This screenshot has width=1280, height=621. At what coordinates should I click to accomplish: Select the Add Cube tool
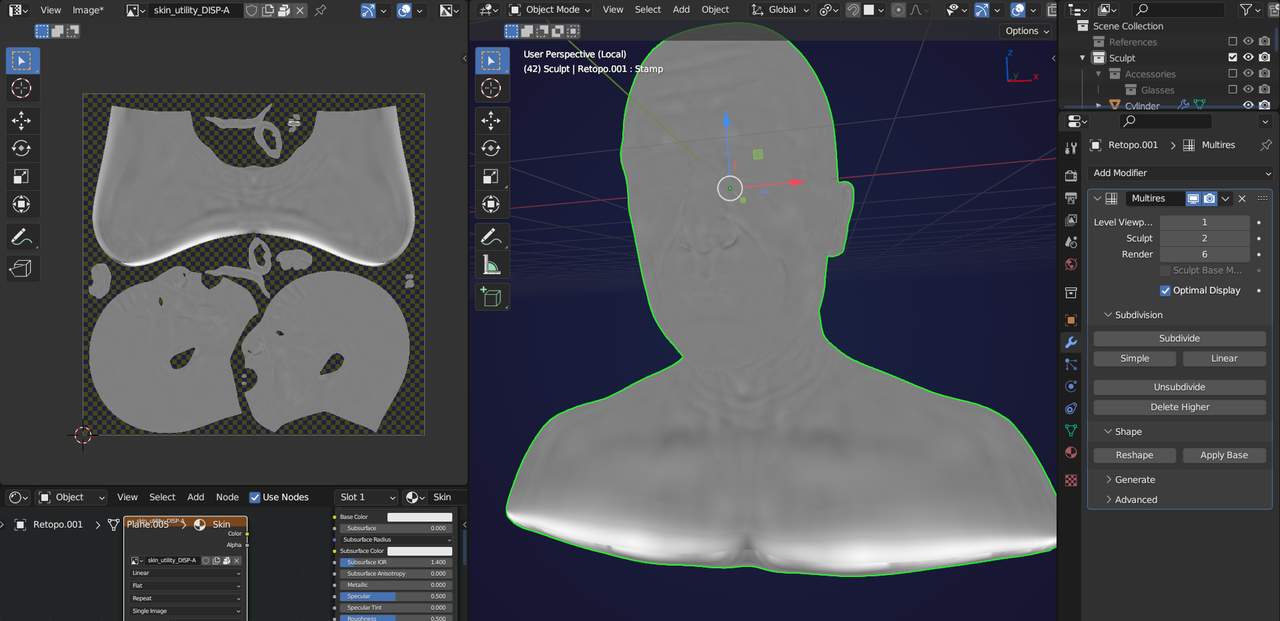coord(491,296)
